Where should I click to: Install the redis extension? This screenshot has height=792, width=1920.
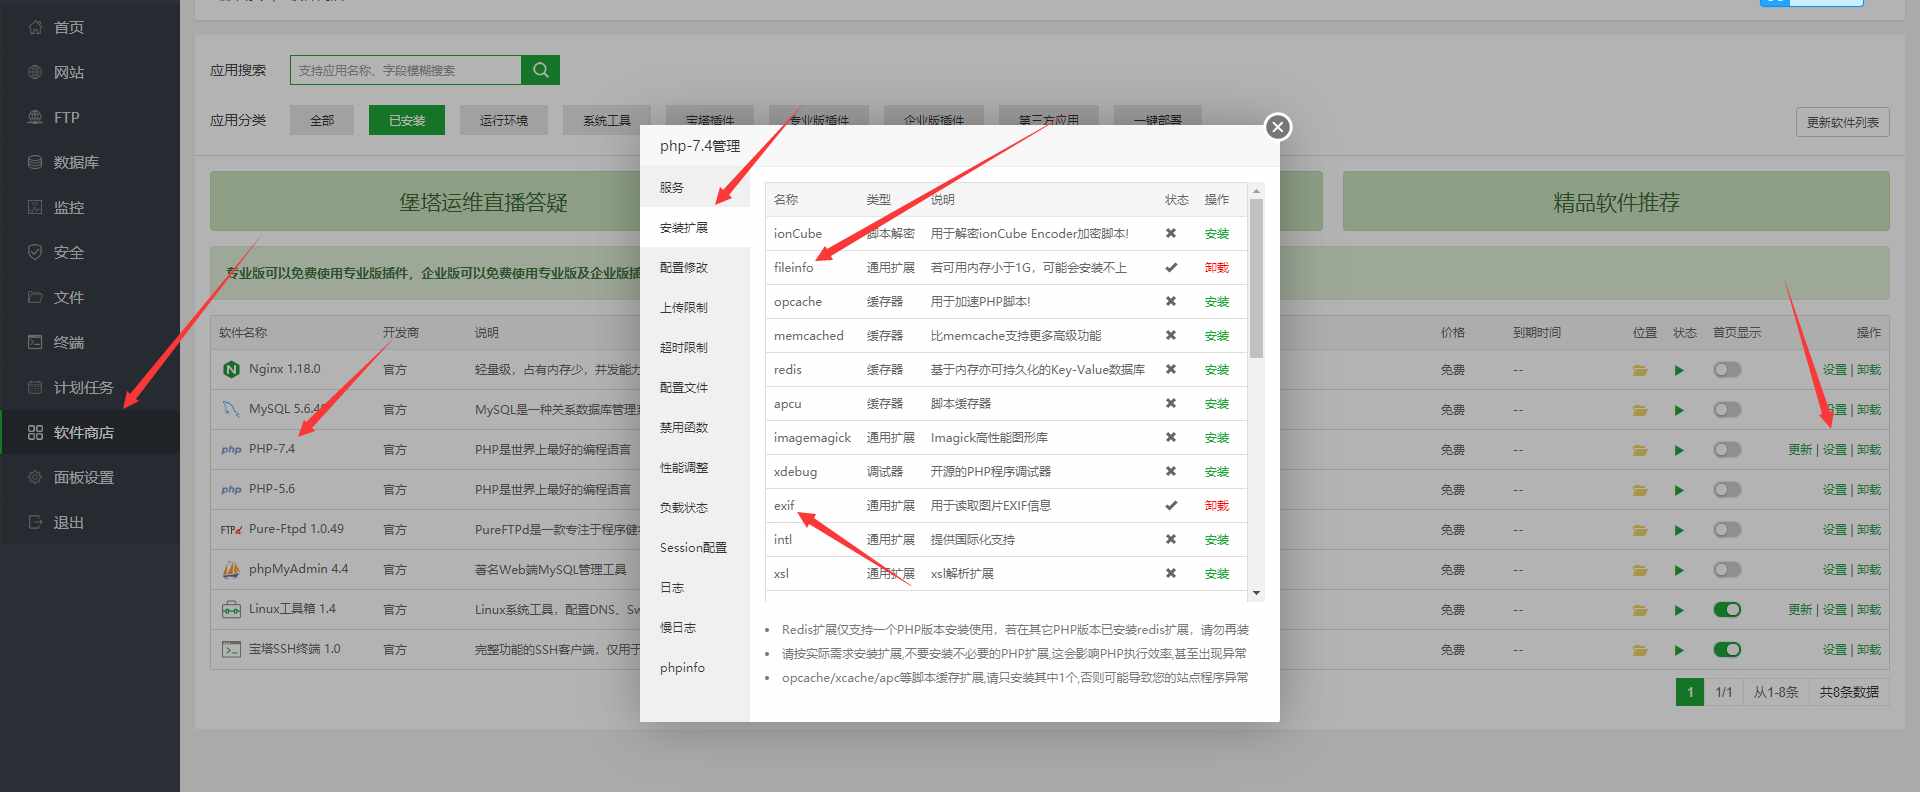click(1217, 369)
